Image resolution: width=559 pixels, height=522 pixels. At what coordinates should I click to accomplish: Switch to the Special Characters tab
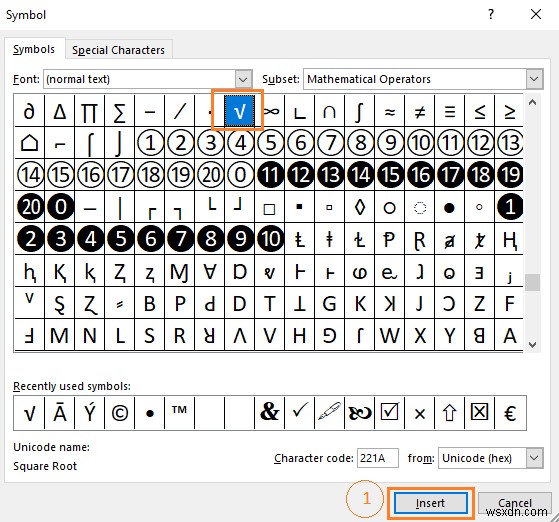119,50
